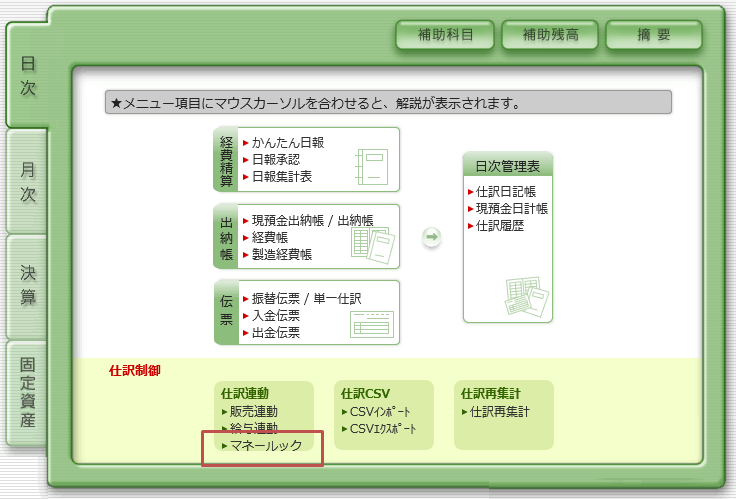The height and width of the screenshot is (499, 736).
Task: Open the 補助科目 button
Action: pyautogui.click(x=445, y=35)
